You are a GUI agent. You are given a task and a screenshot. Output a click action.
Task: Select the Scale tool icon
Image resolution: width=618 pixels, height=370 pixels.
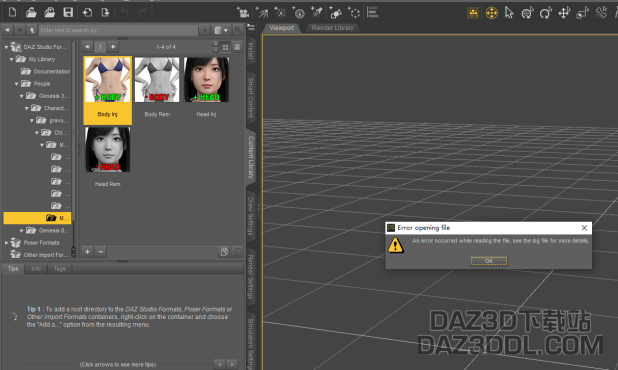point(583,13)
